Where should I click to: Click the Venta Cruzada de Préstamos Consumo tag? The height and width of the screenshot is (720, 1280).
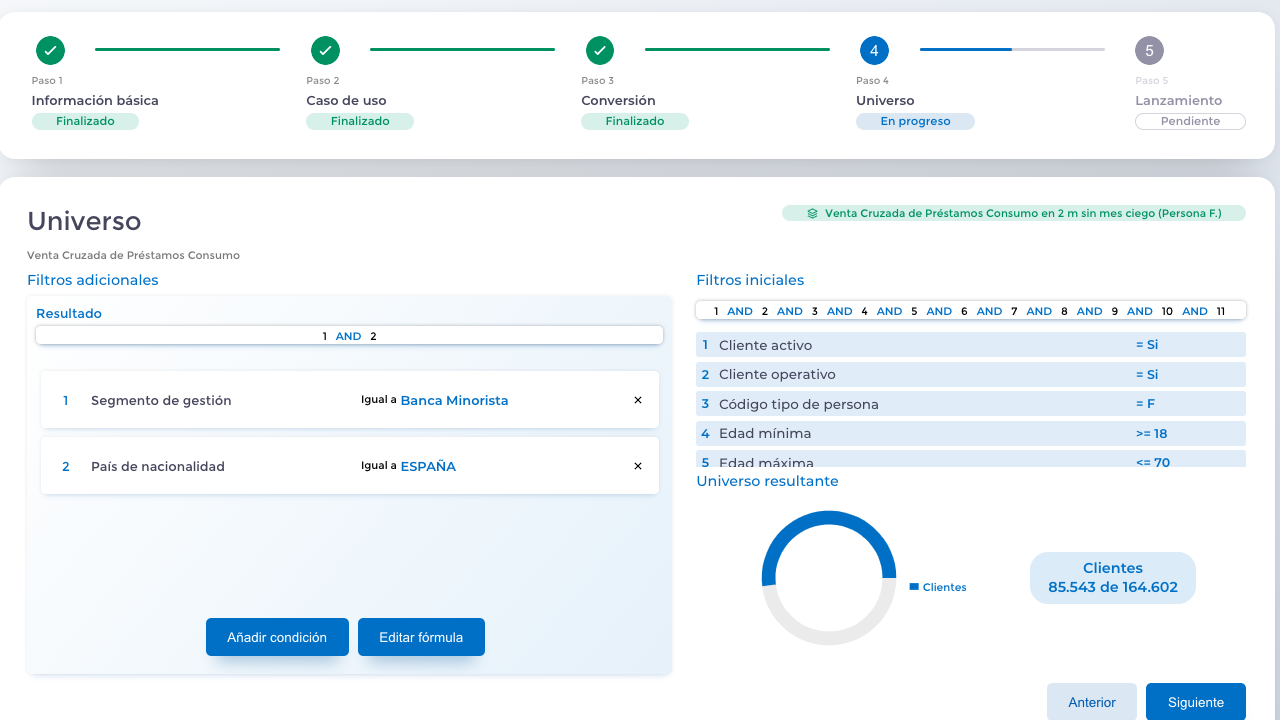click(x=1014, y=213)
